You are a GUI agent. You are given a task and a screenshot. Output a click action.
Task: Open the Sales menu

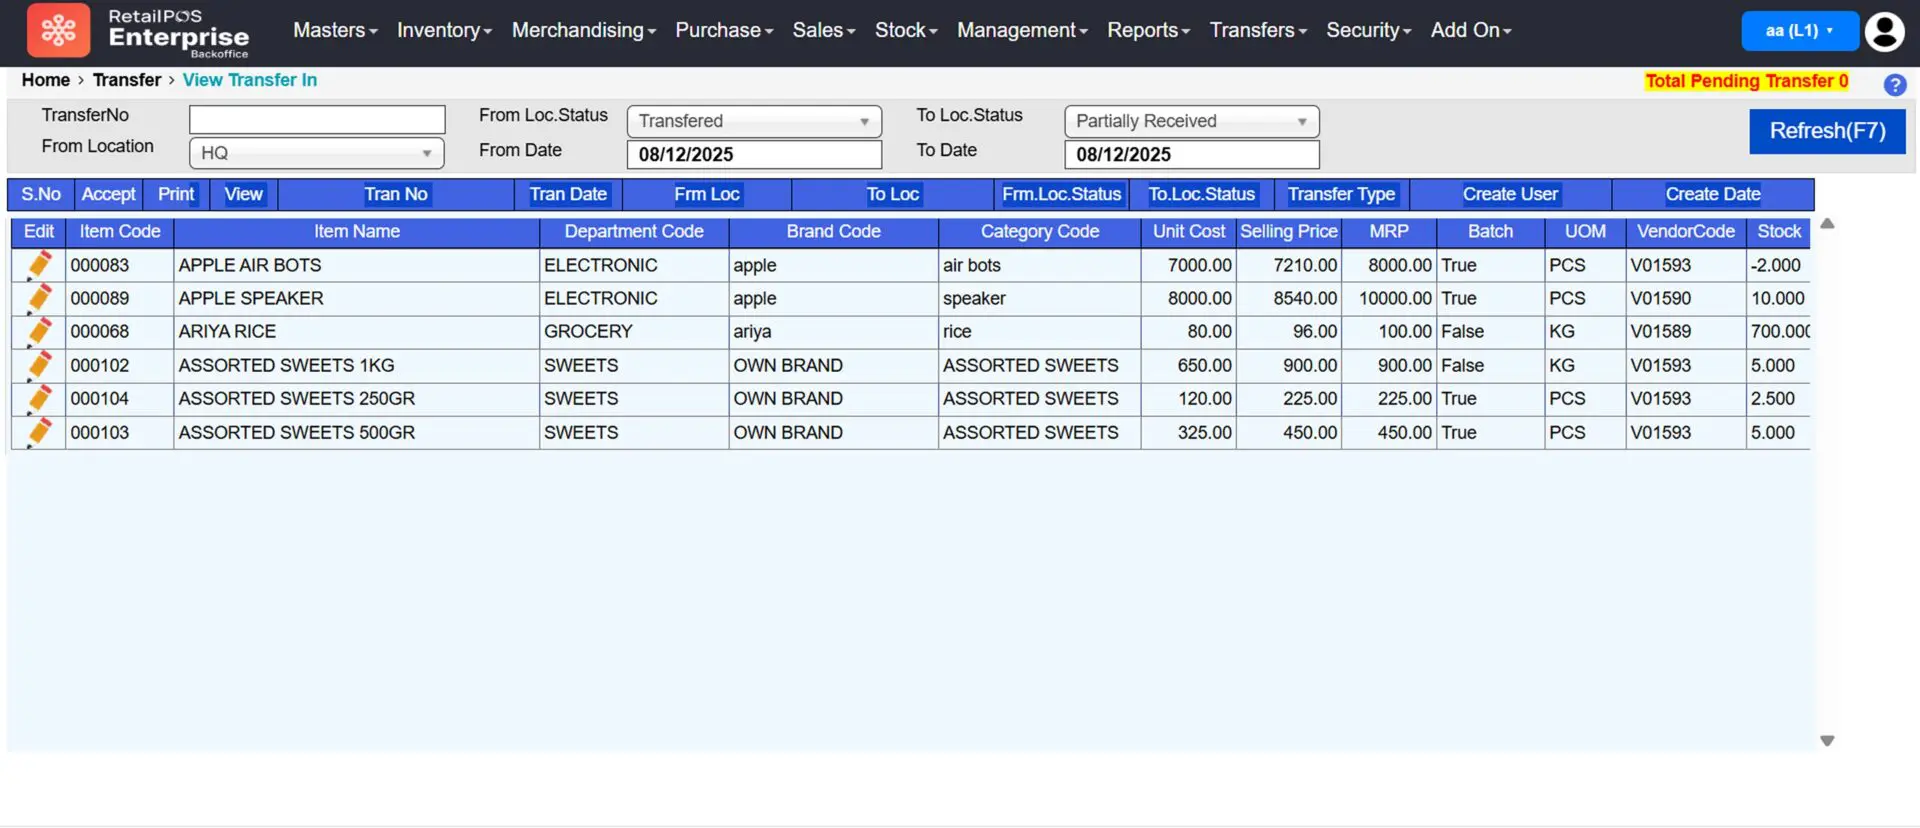click(x=824, y=30)
